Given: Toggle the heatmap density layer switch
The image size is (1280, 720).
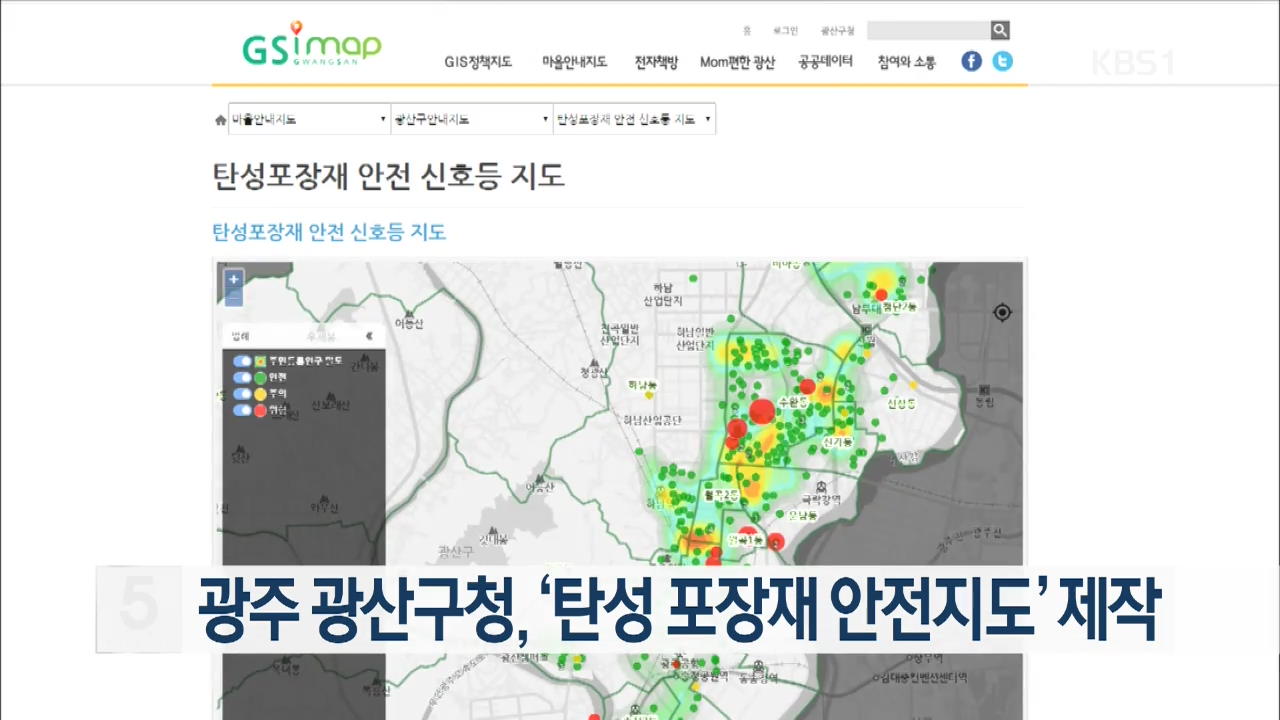Looking at the screenshot, I should [242, 361].
